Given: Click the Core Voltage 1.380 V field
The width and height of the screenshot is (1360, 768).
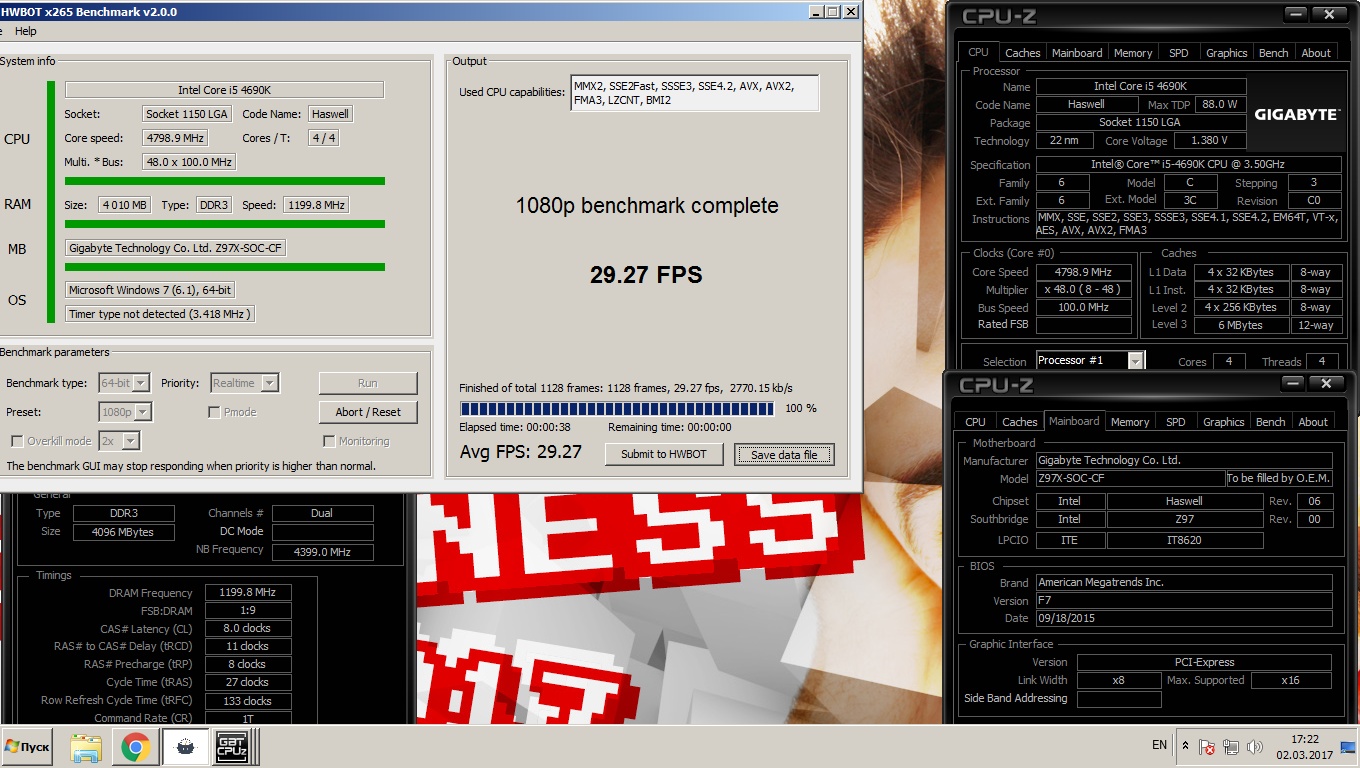Looking at the screenshot, I should point(1208,141).
